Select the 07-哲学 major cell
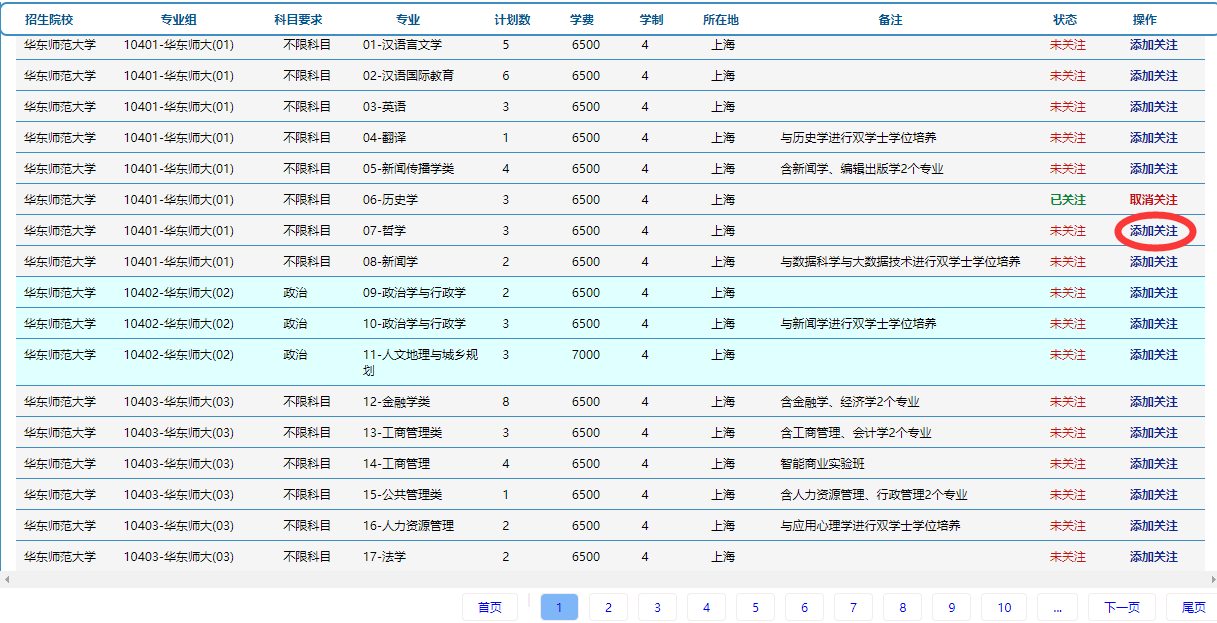 384,231
